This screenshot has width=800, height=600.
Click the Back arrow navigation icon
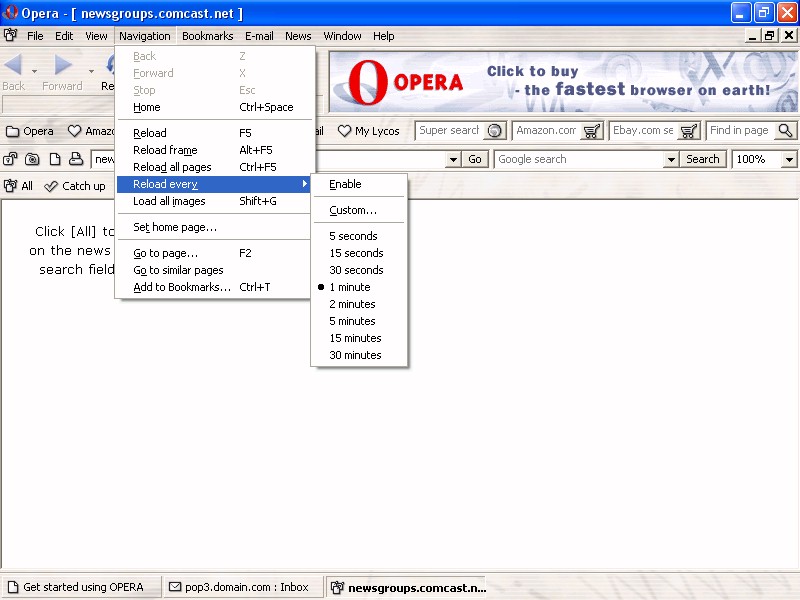pos(14,66)
